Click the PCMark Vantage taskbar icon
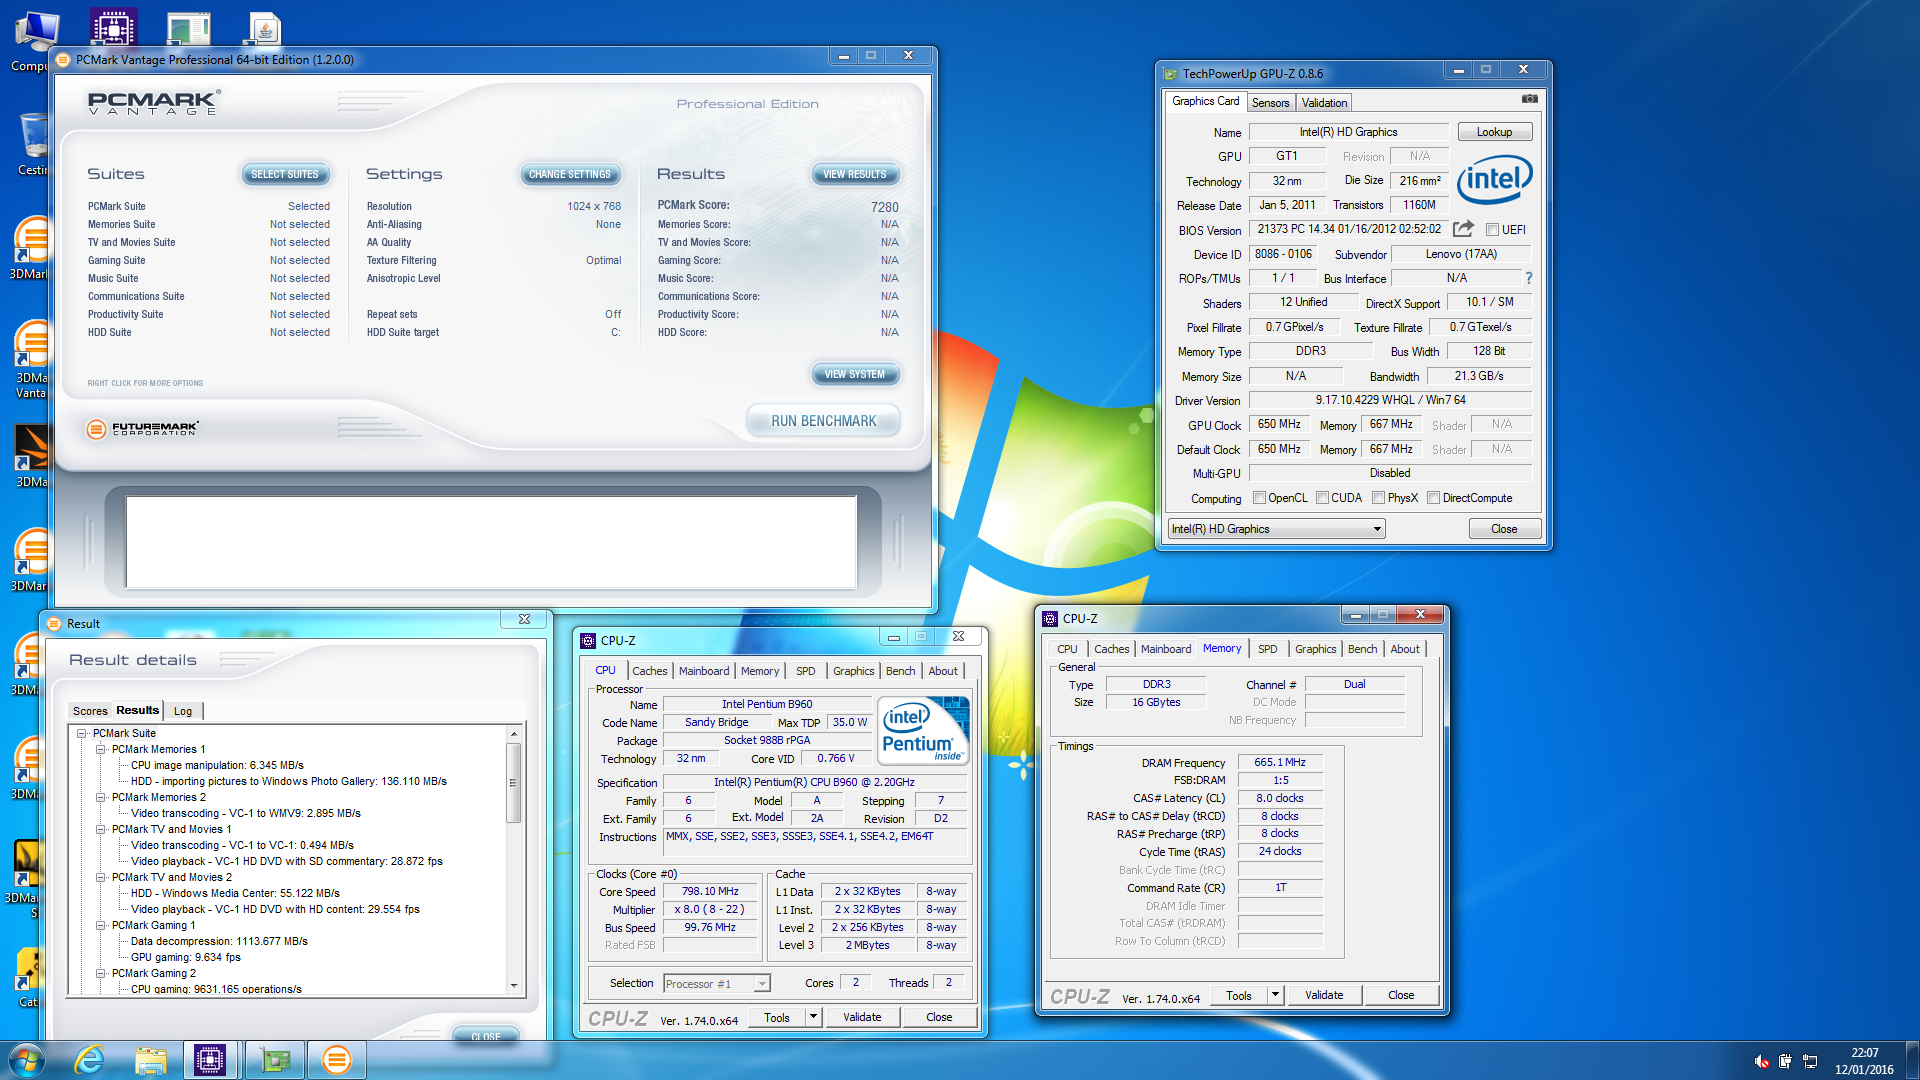This screenshot has width=1920, height=1080. (337, 1060)
